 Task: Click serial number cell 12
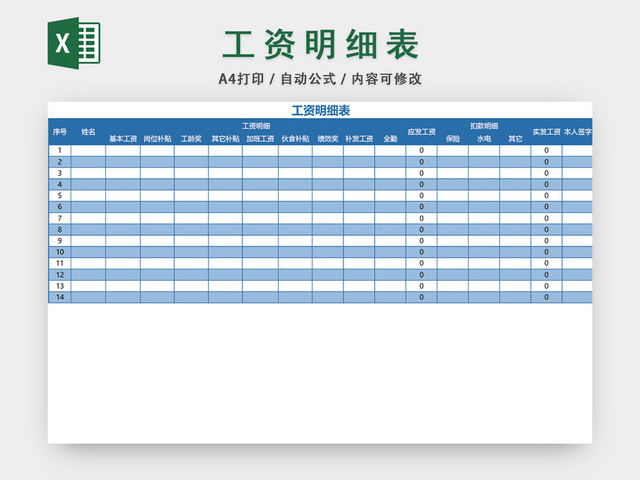point(60,275)
